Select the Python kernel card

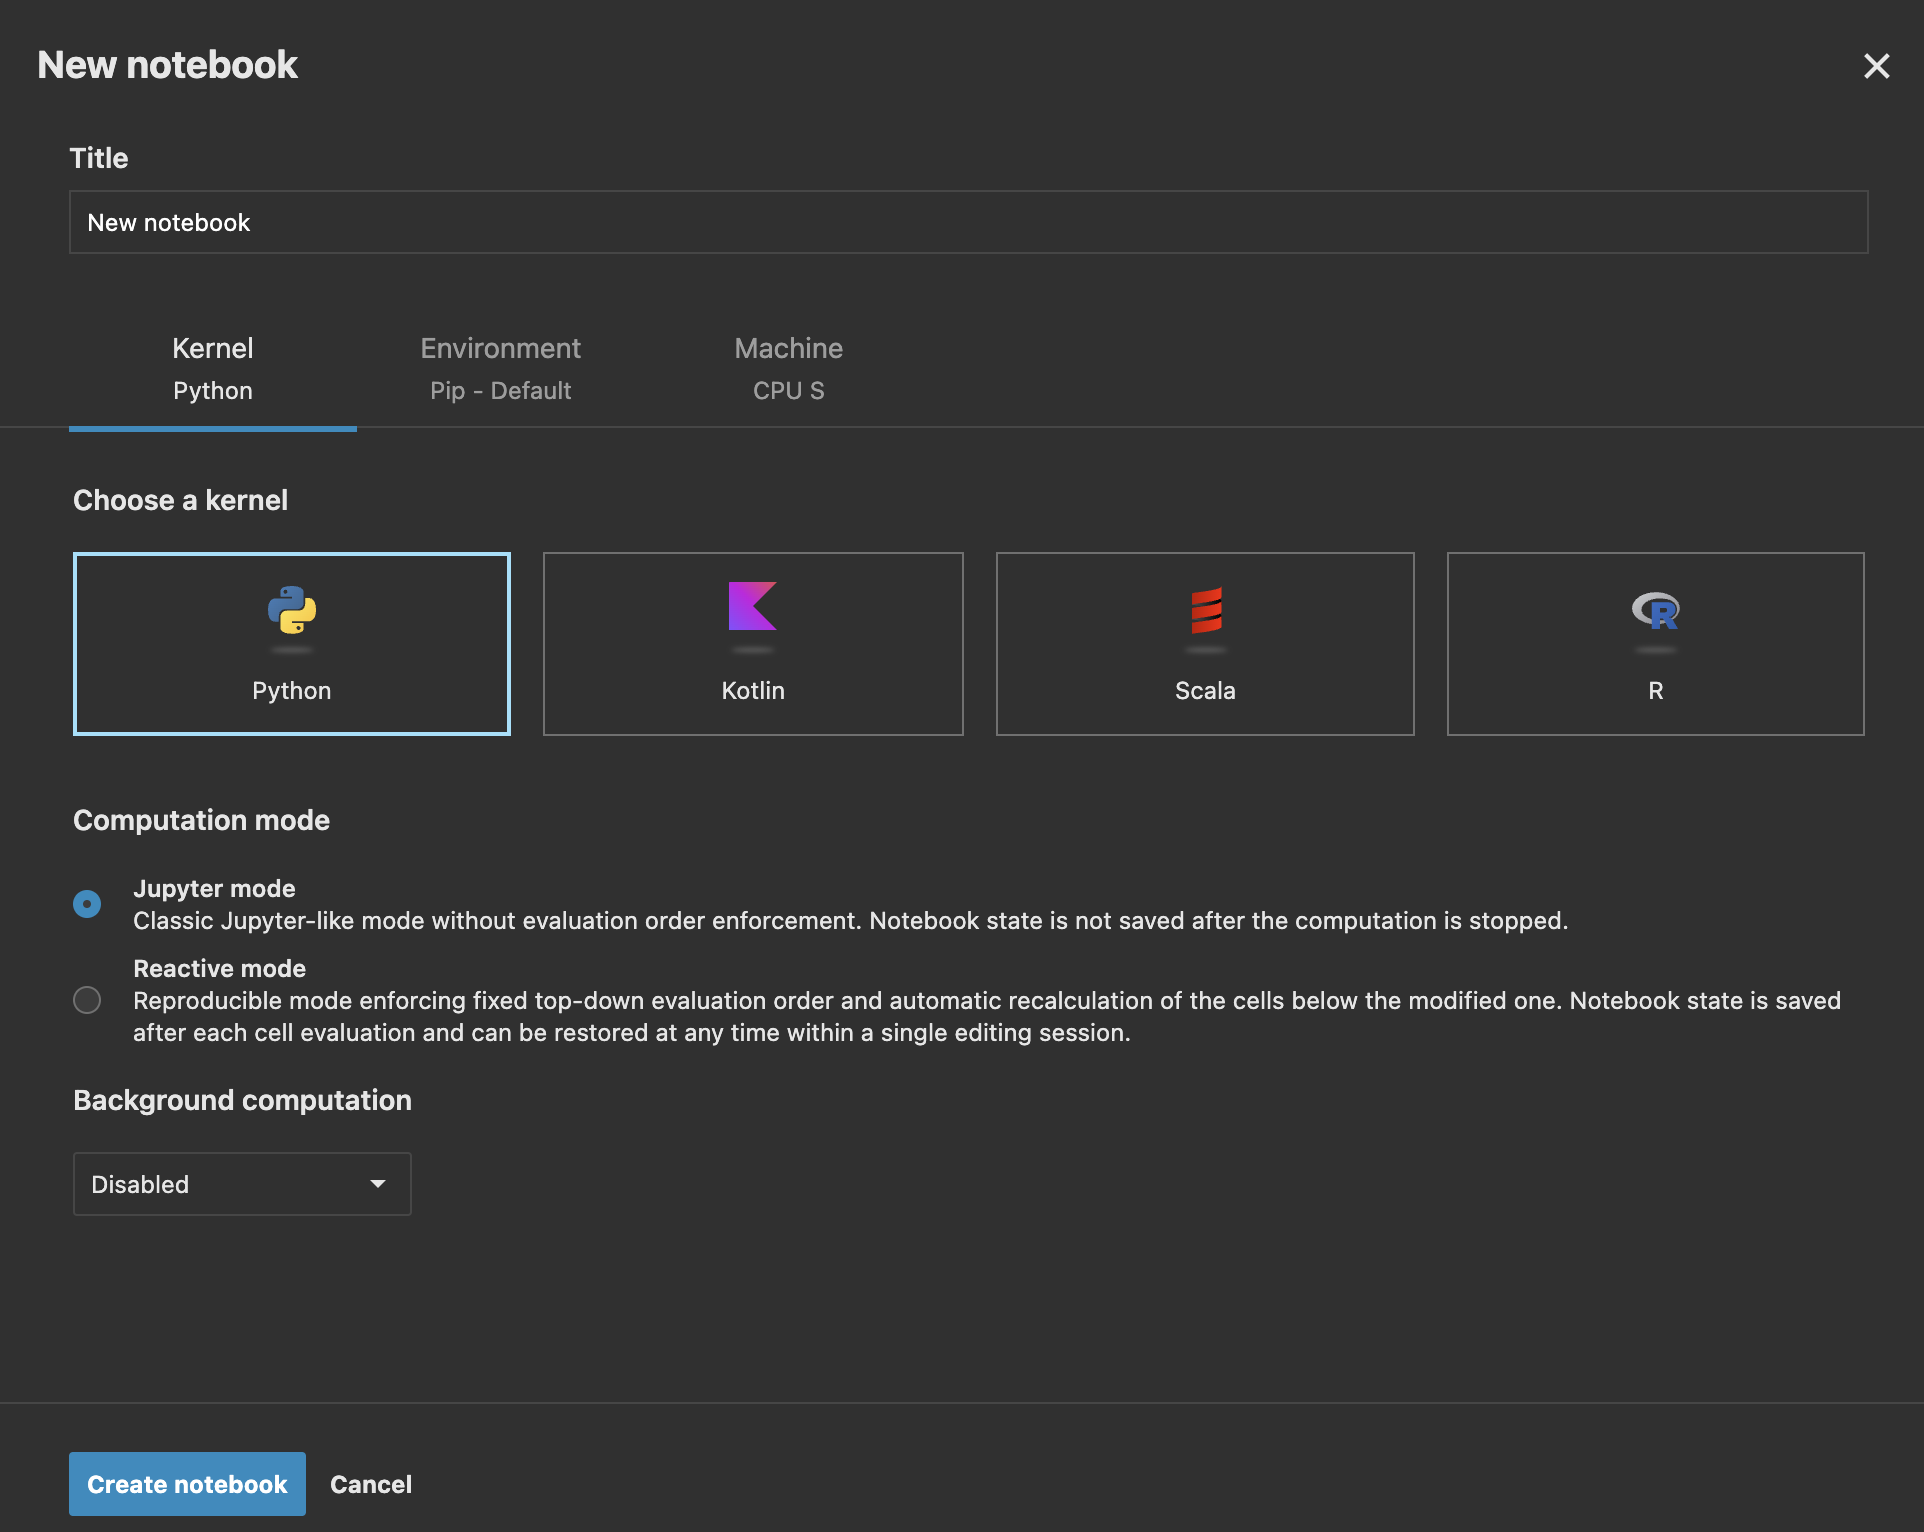point(291,643)
